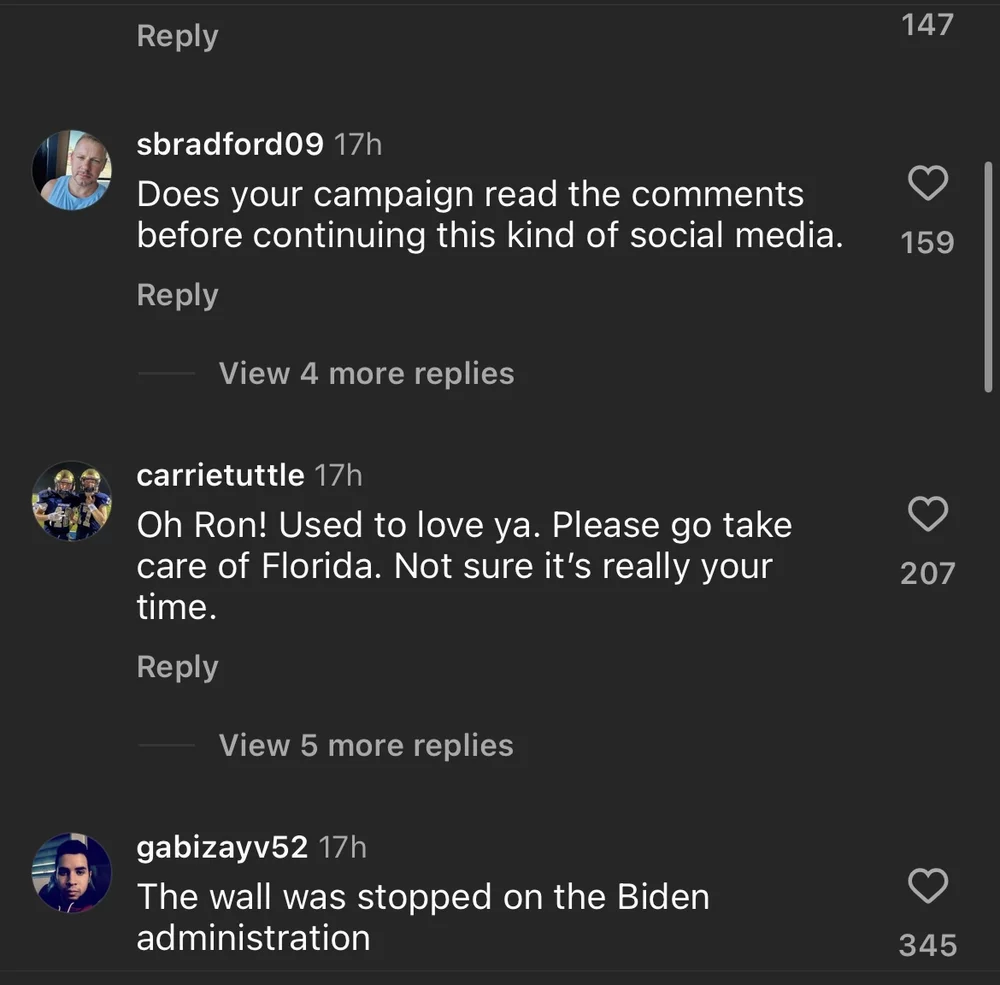This screenshot has height=985, width=1000.
Task: Like carrietuttle's comment with the heart
Action: point(927,514)
